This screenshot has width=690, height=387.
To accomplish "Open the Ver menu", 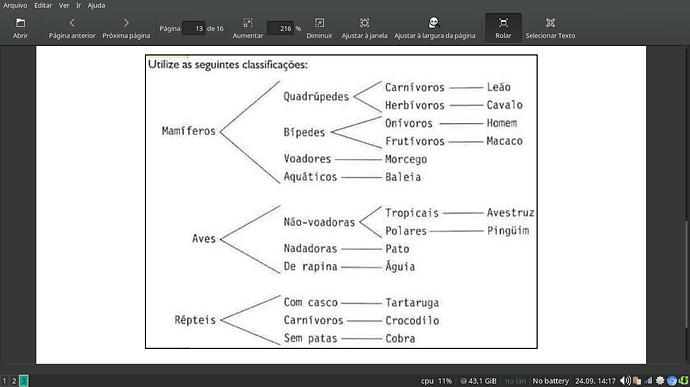I will (x=64, y=5).
